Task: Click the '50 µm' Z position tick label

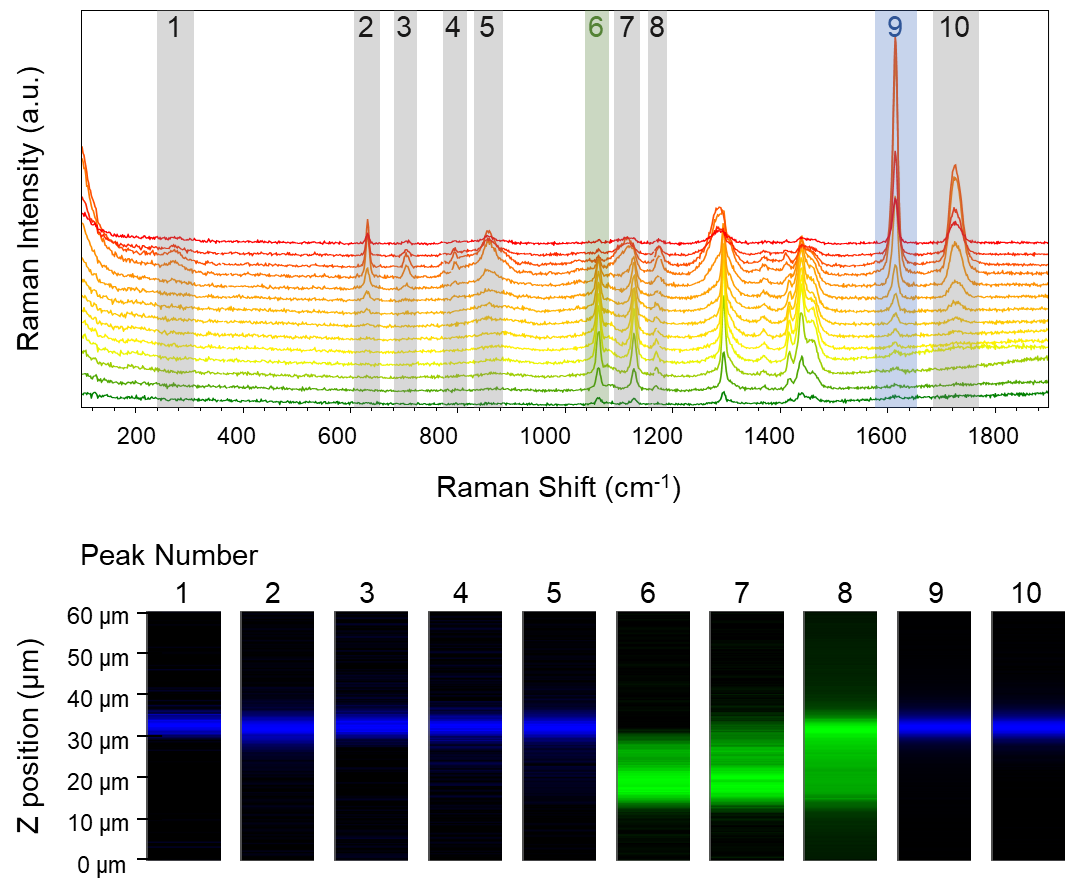Action: point(98,658)
